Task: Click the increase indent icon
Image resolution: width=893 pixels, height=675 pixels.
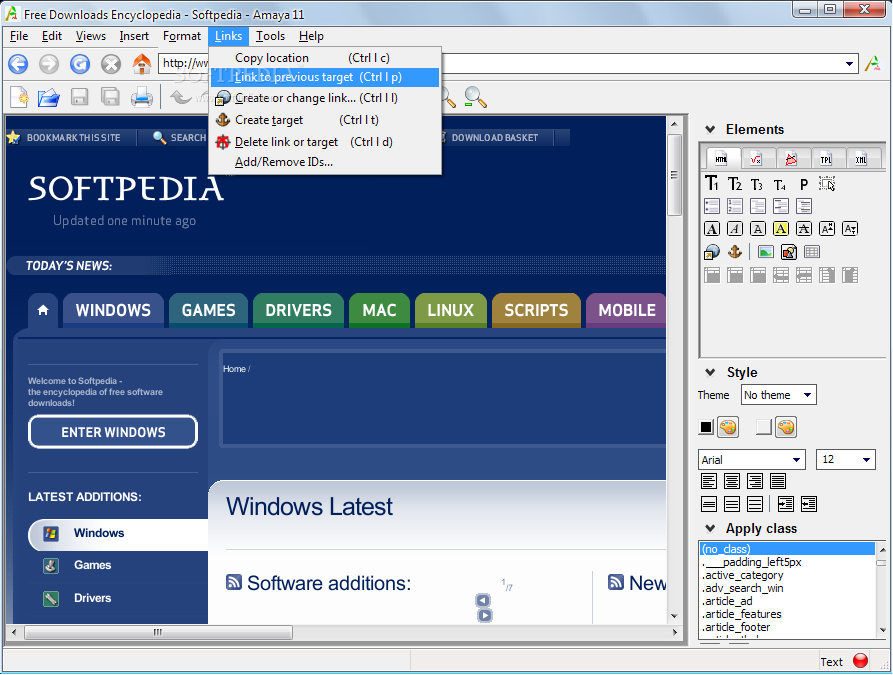Action: tap(785, 504)
